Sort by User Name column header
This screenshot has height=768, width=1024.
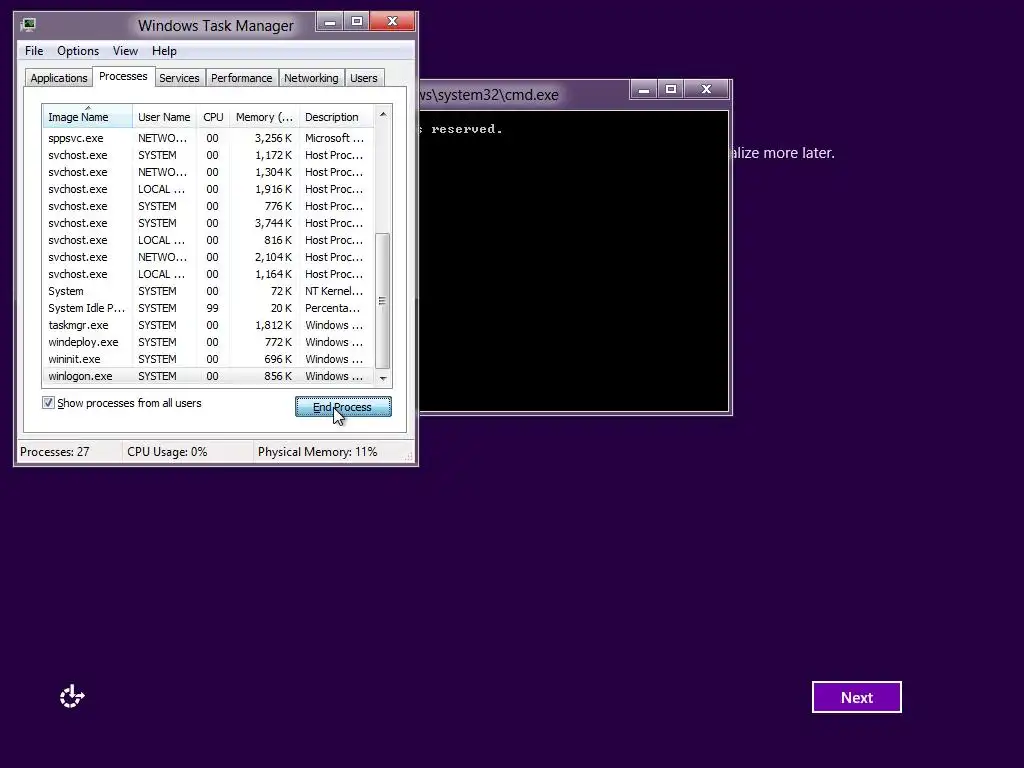[164, 117]
